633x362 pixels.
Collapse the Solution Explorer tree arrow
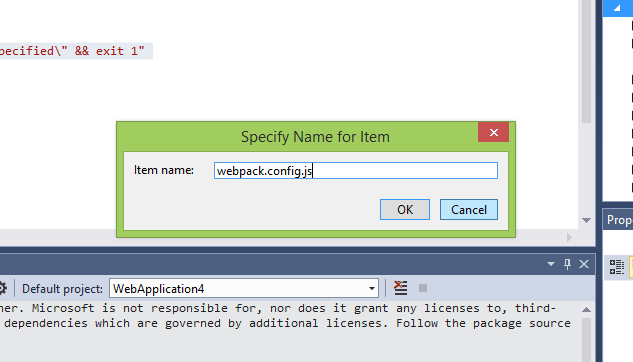coord(617,8)
